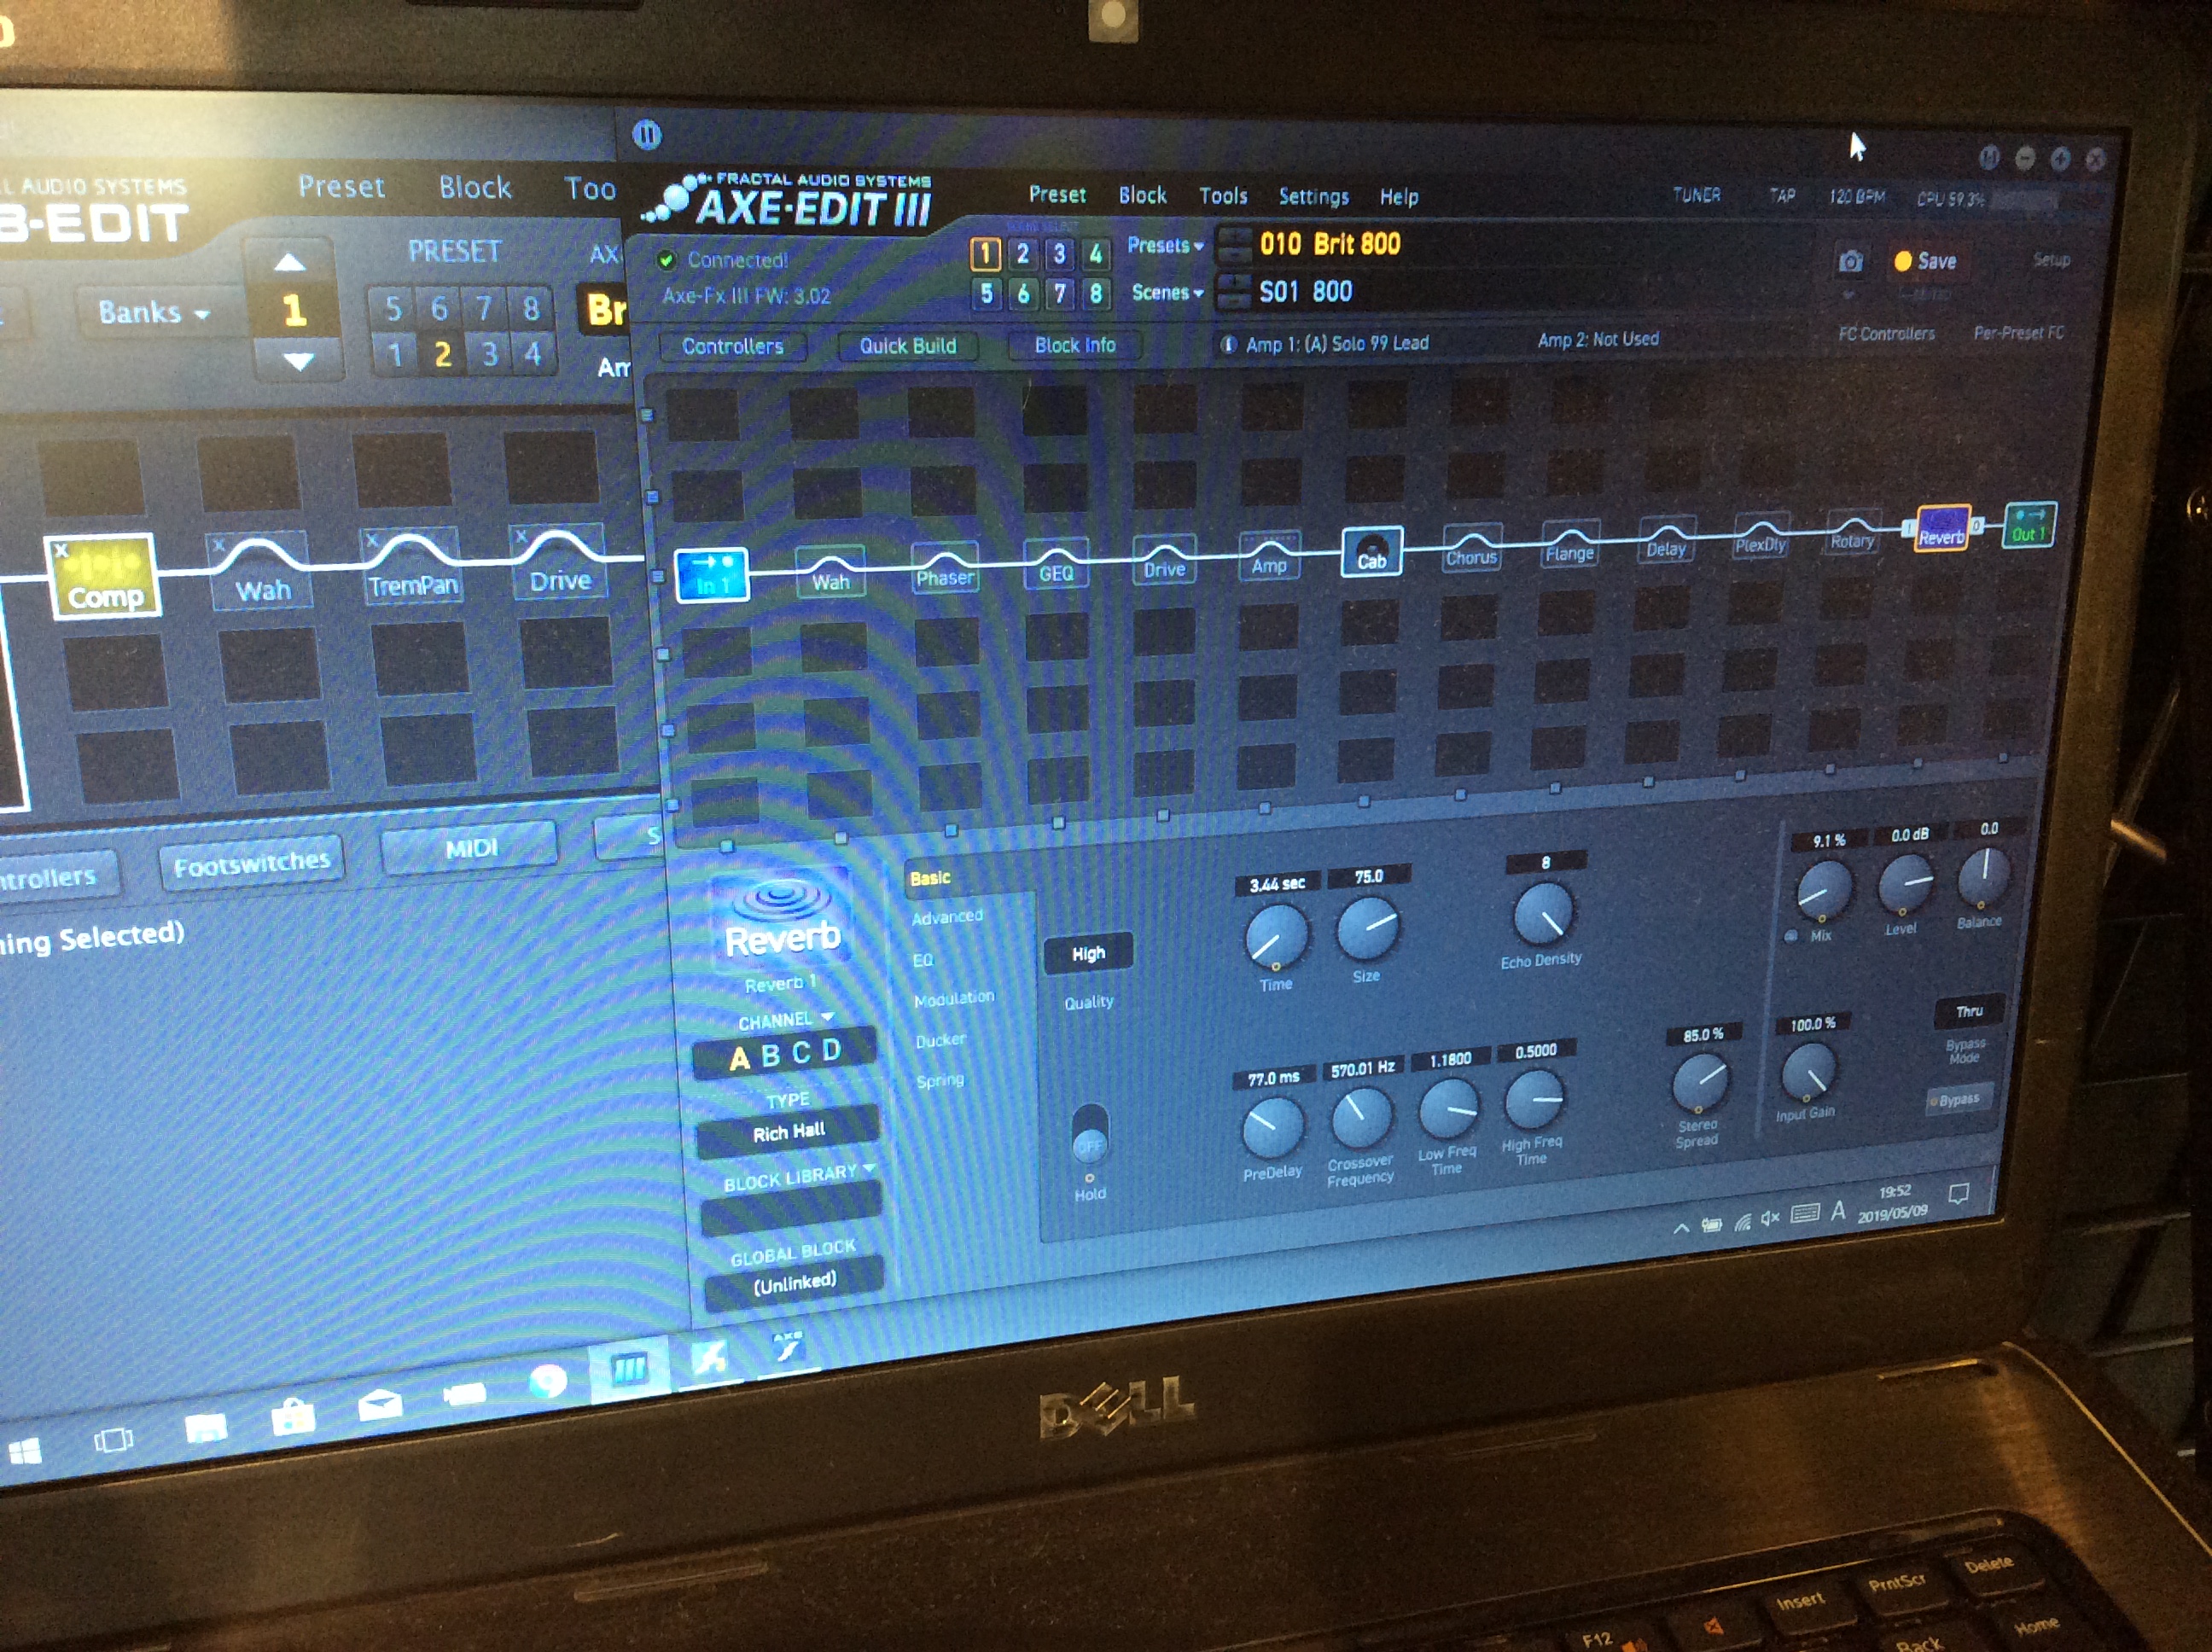
Task: Select the Comp block in the background editor
Action: 104,576
